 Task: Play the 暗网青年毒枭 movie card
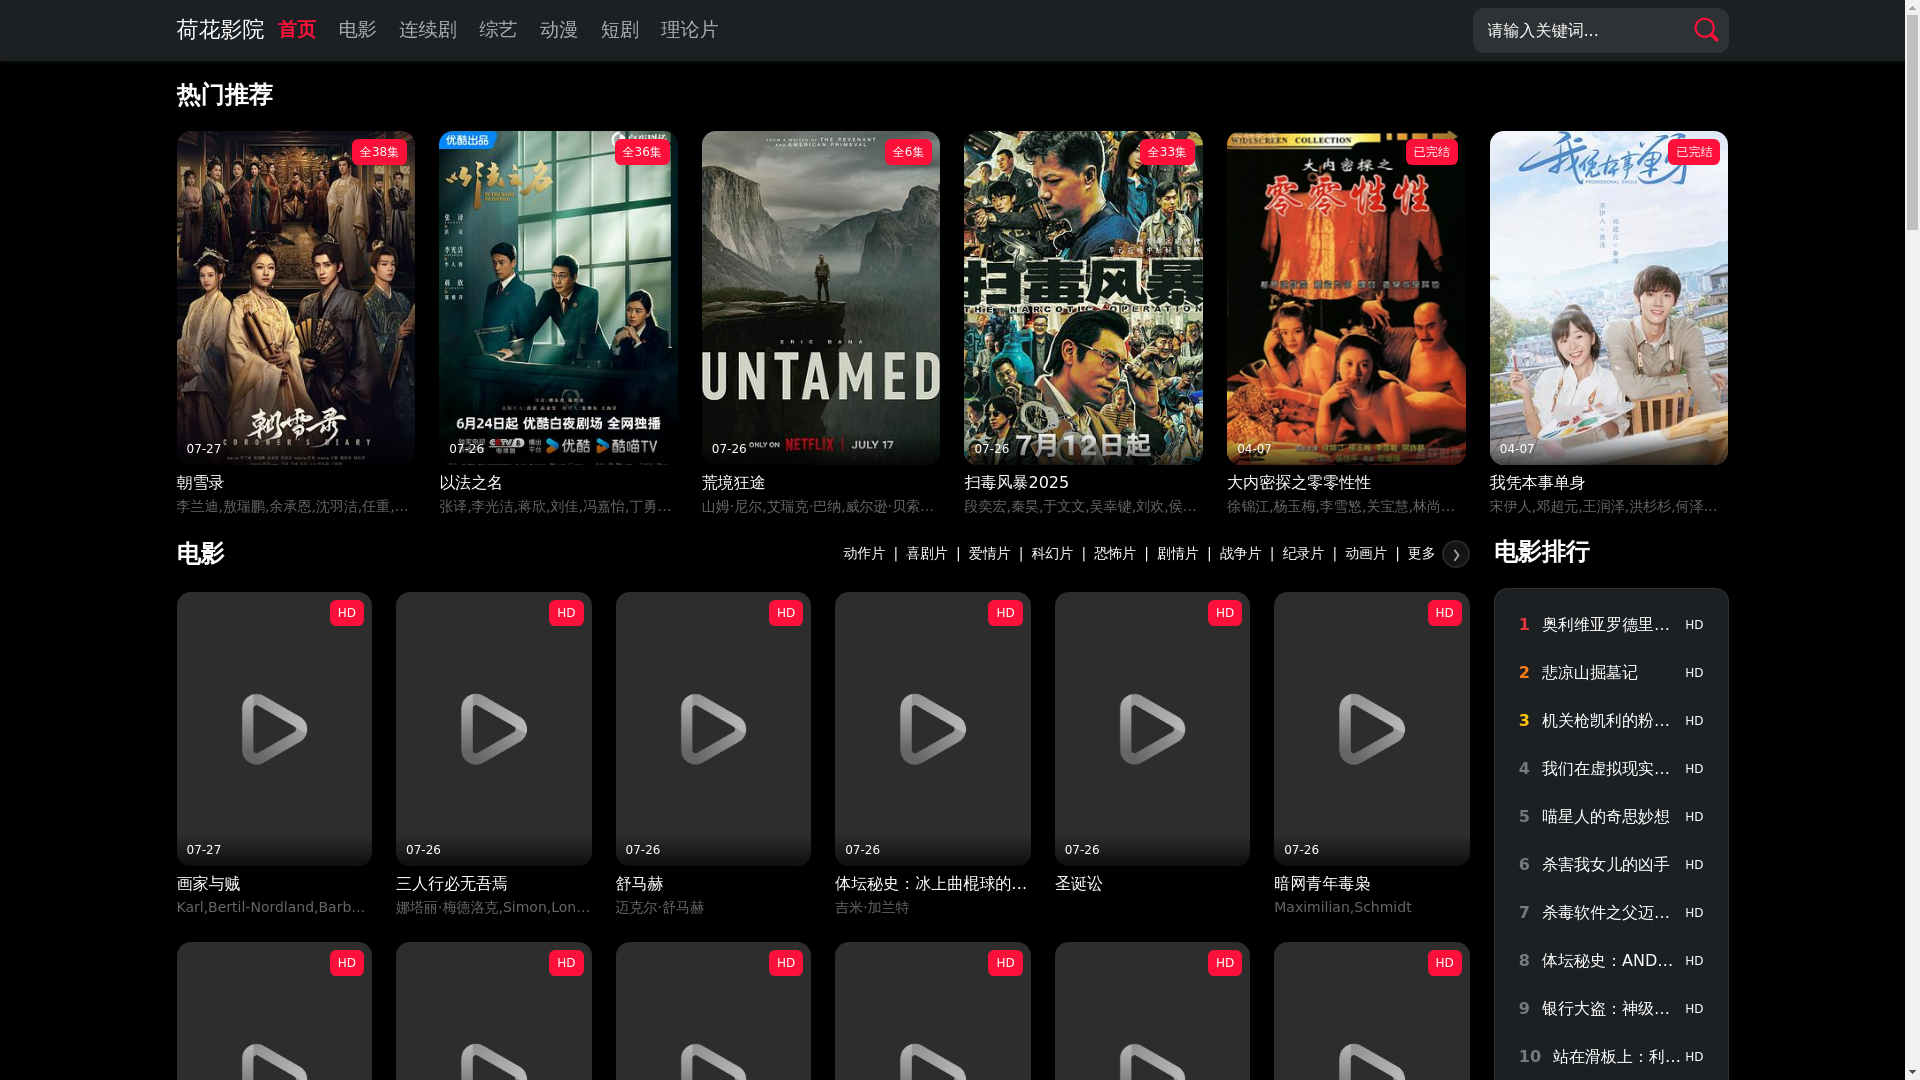click(1372, 729)
